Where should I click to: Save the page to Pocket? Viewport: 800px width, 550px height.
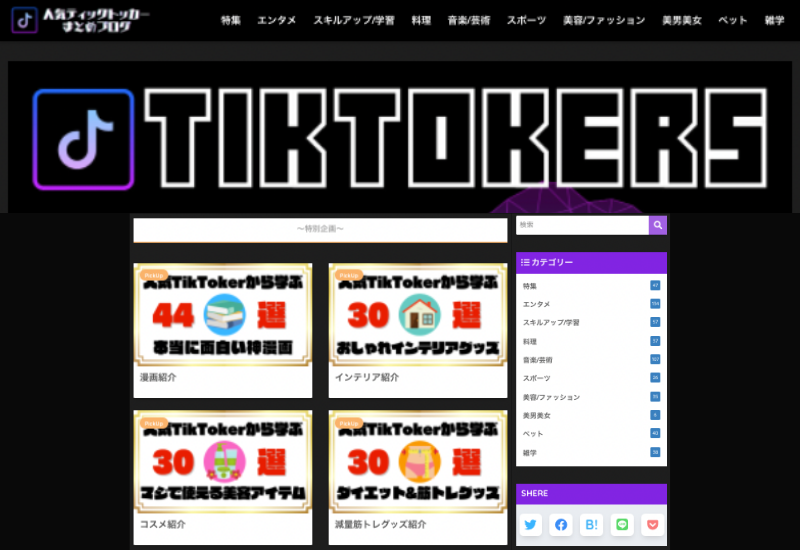pos(653,524)
